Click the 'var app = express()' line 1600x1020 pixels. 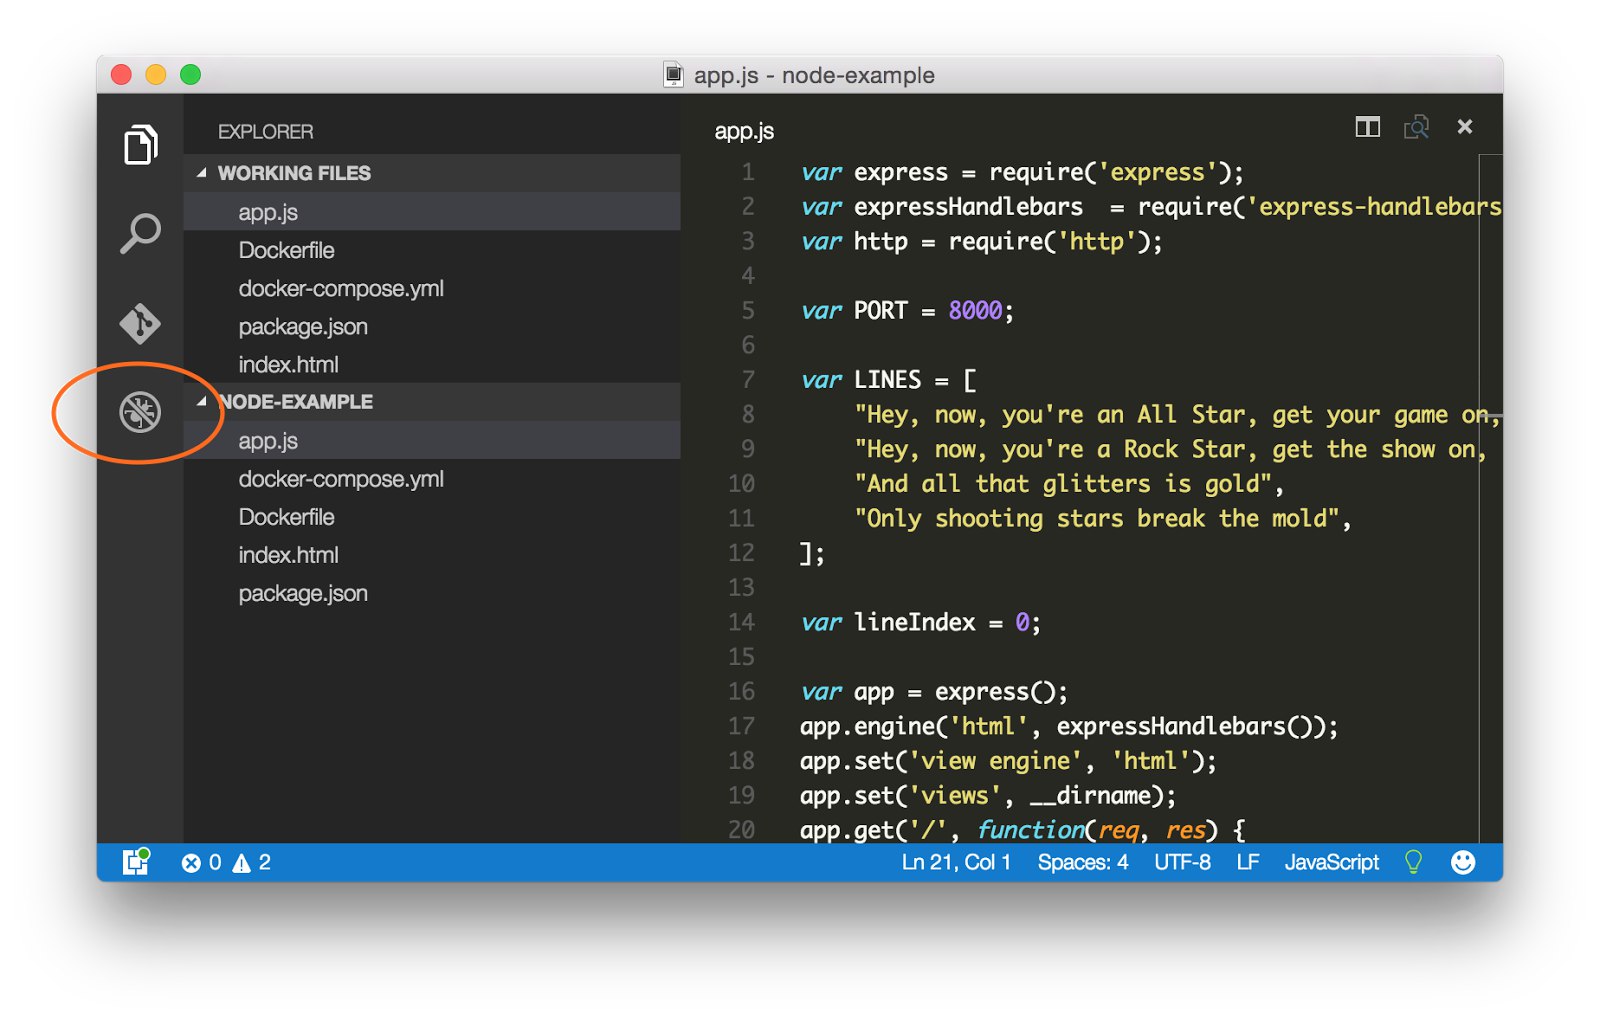click(x=934, y=692)
